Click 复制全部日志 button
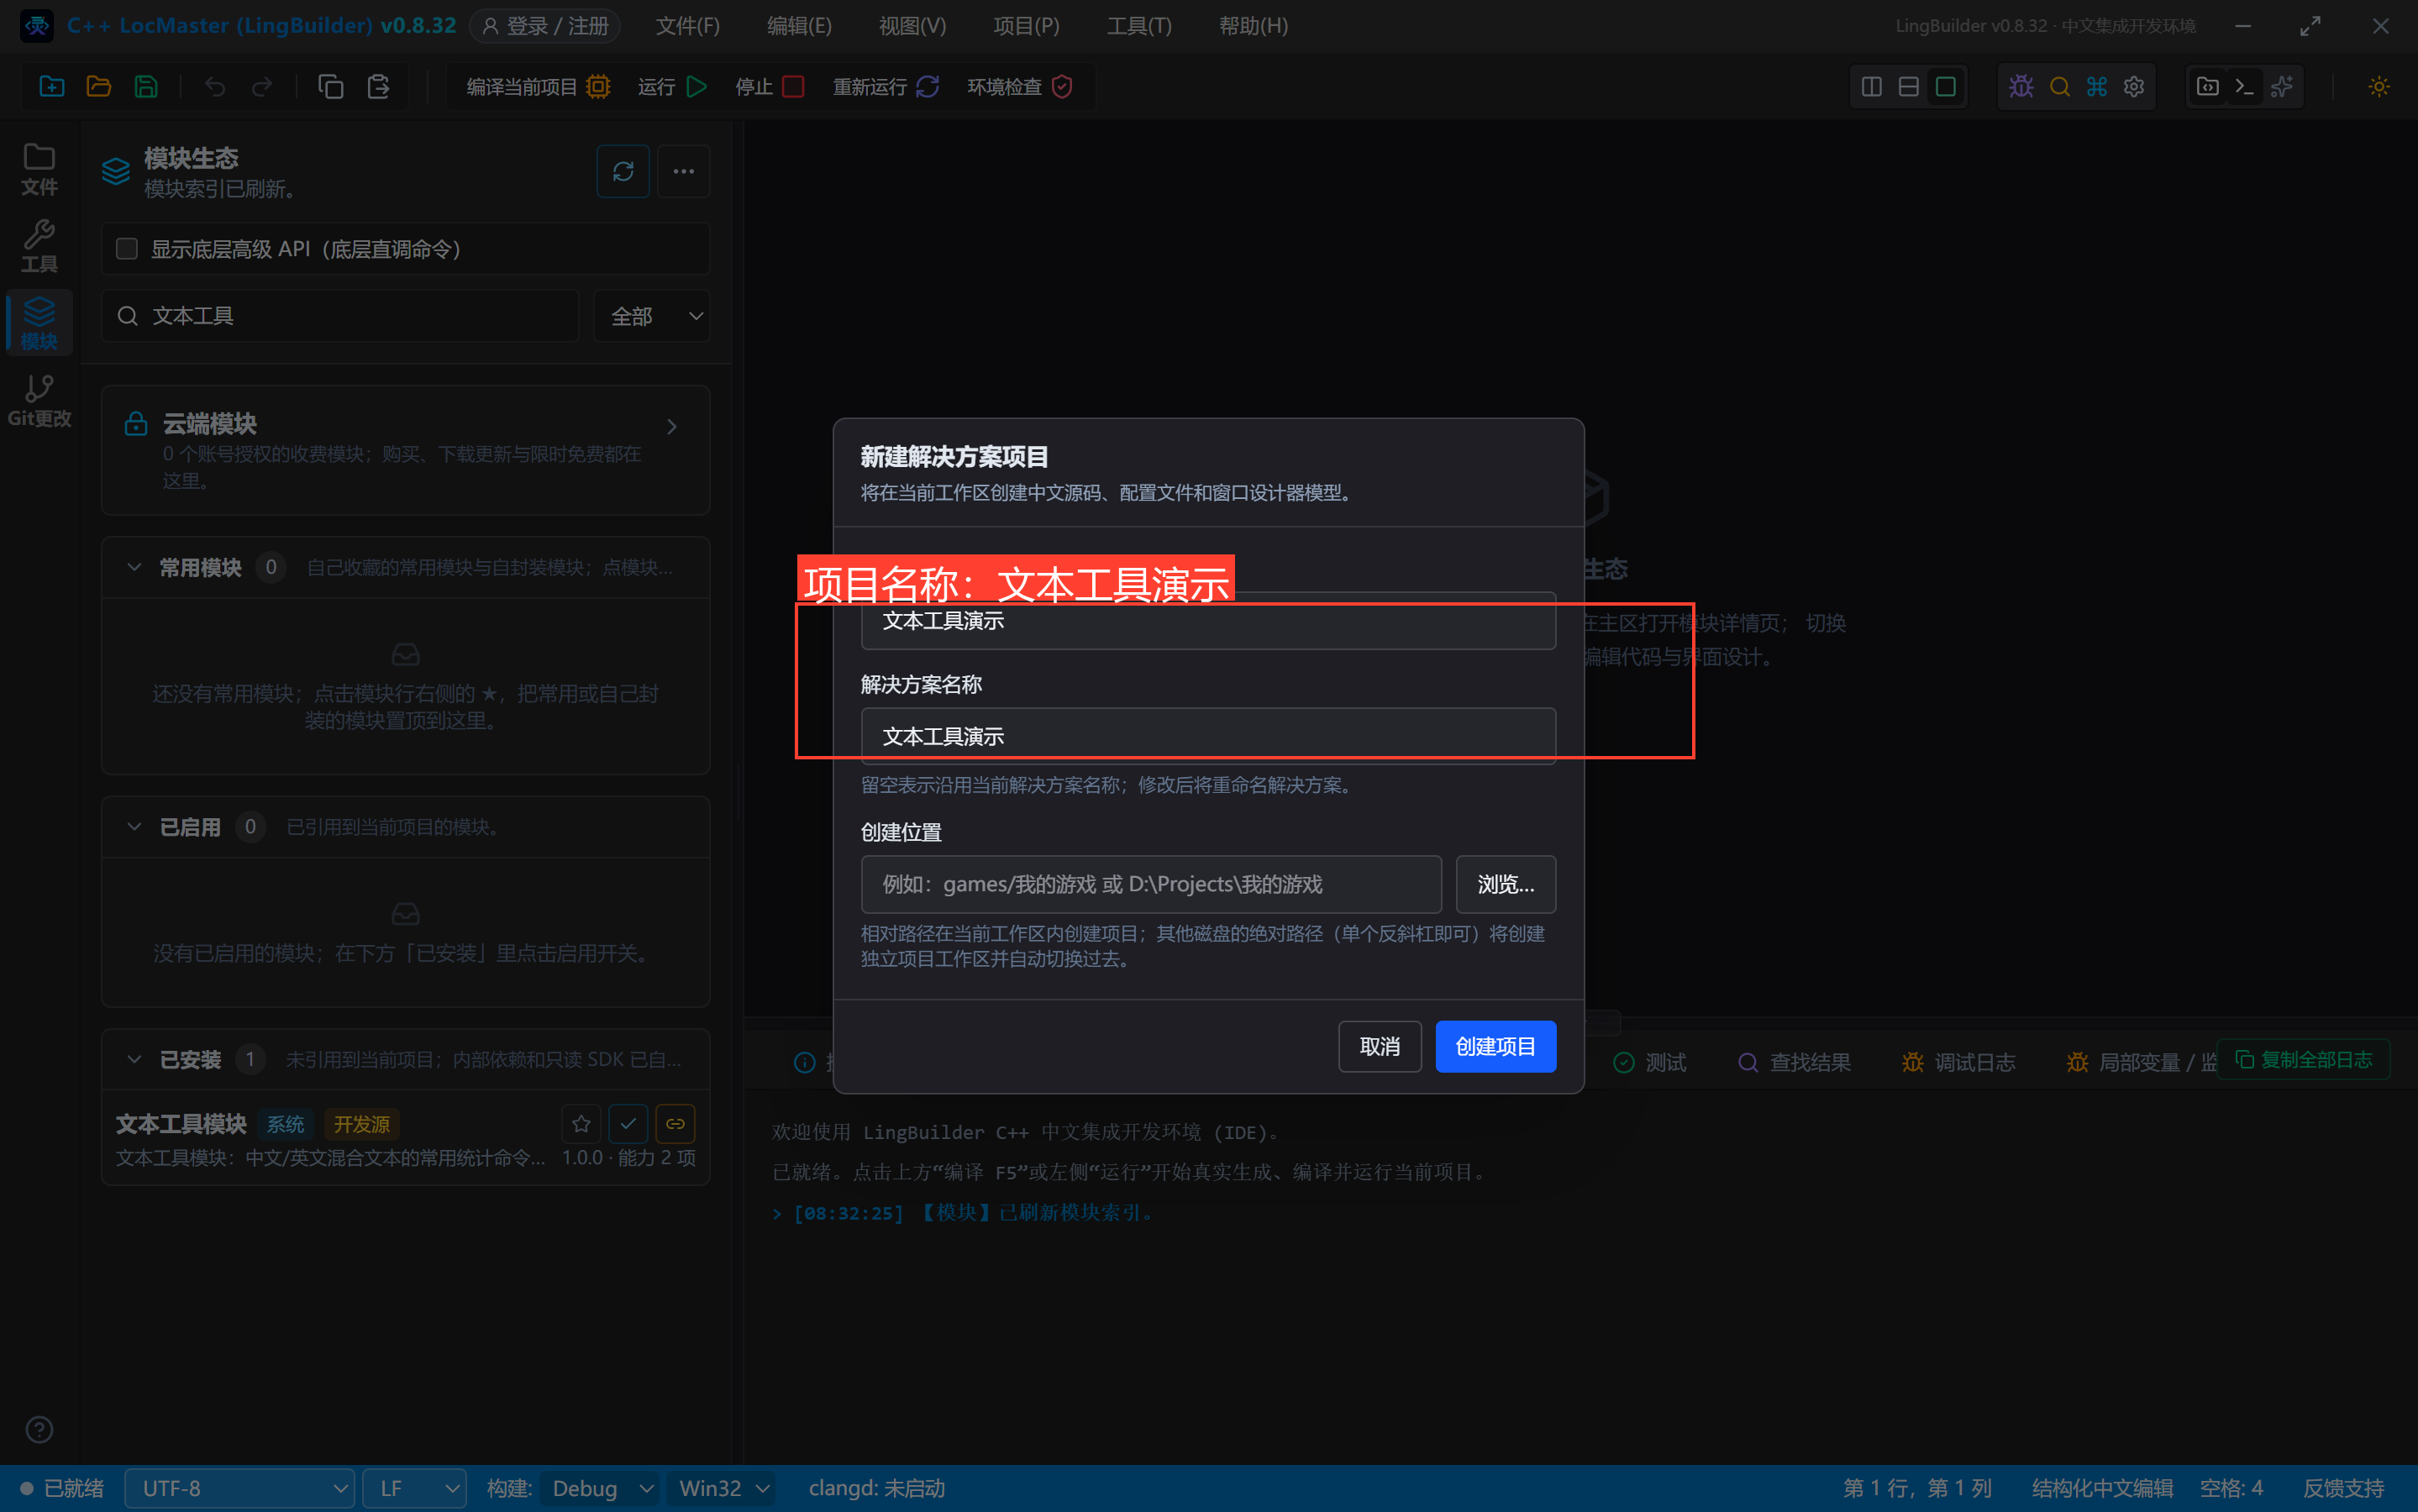Viewport: 2418px width, 1512px height. [x=2303, y=1059]
